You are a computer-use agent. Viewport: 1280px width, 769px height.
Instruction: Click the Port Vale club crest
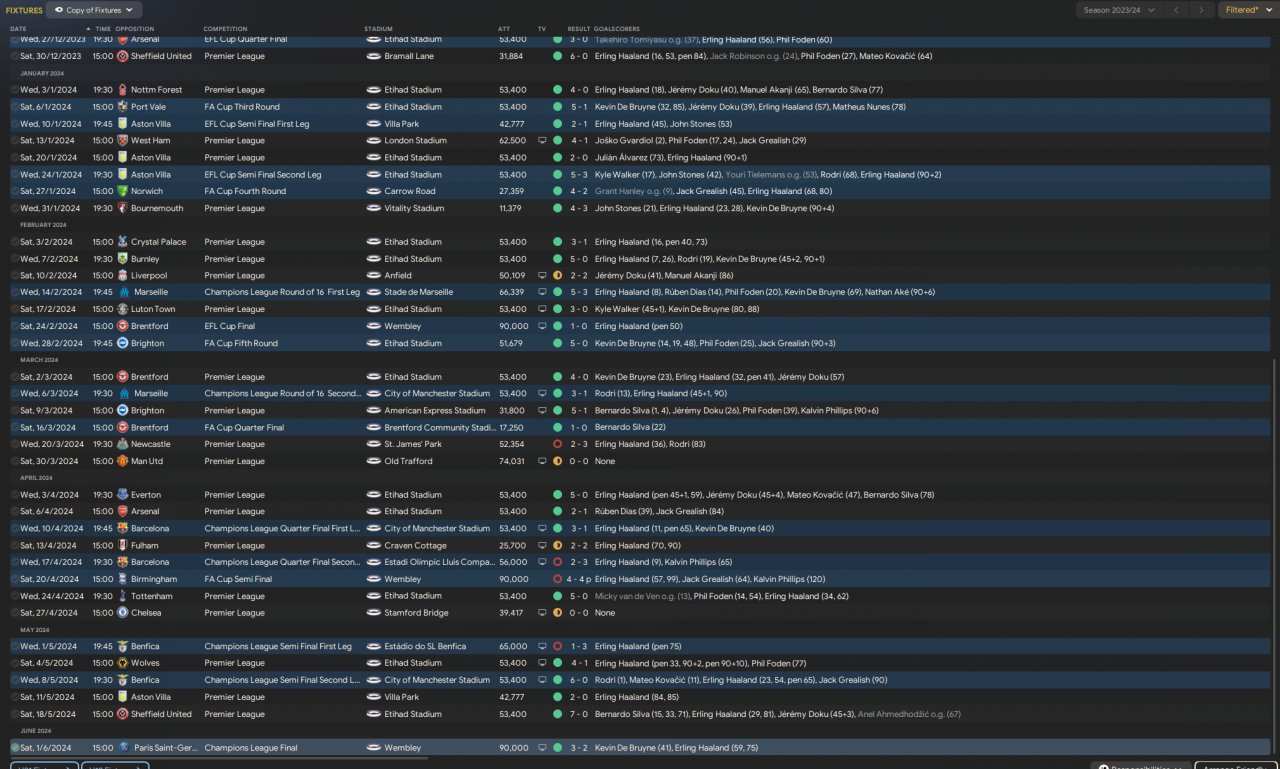click(123, 107)
